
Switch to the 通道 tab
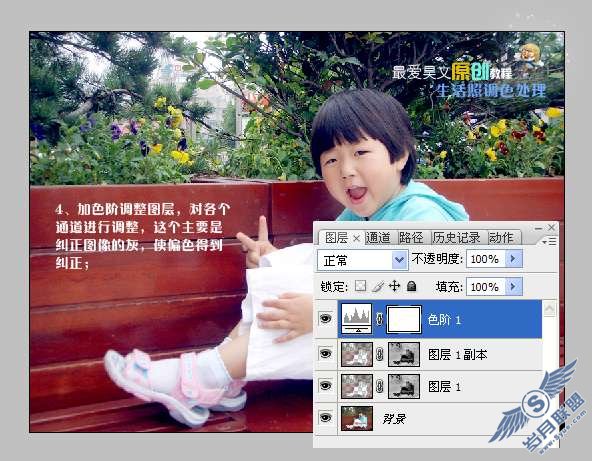click(378, 238)
